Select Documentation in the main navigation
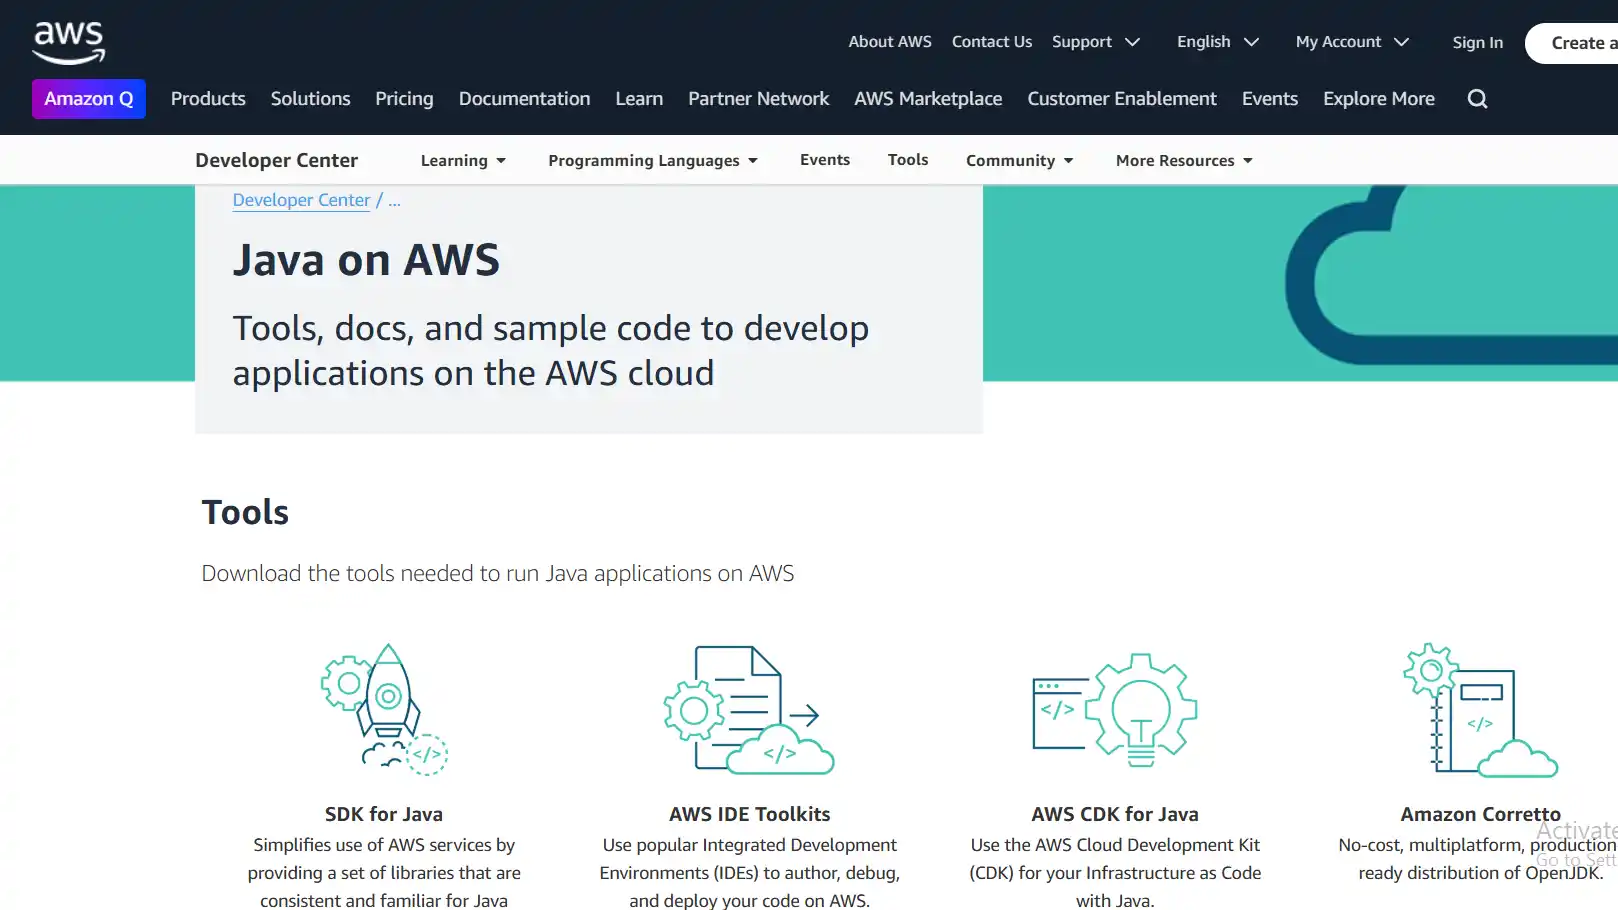Image resolution: width=1618 pixels, height=910 pixels. [524, 98]
